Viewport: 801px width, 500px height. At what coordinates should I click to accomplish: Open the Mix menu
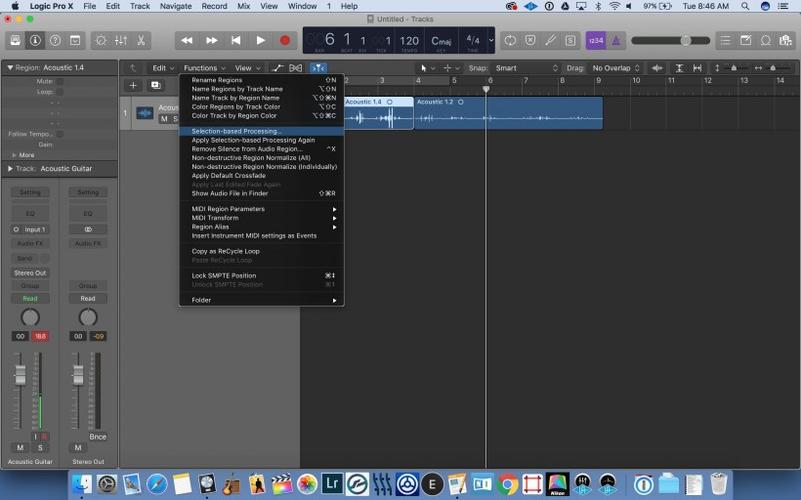(244, 6)
